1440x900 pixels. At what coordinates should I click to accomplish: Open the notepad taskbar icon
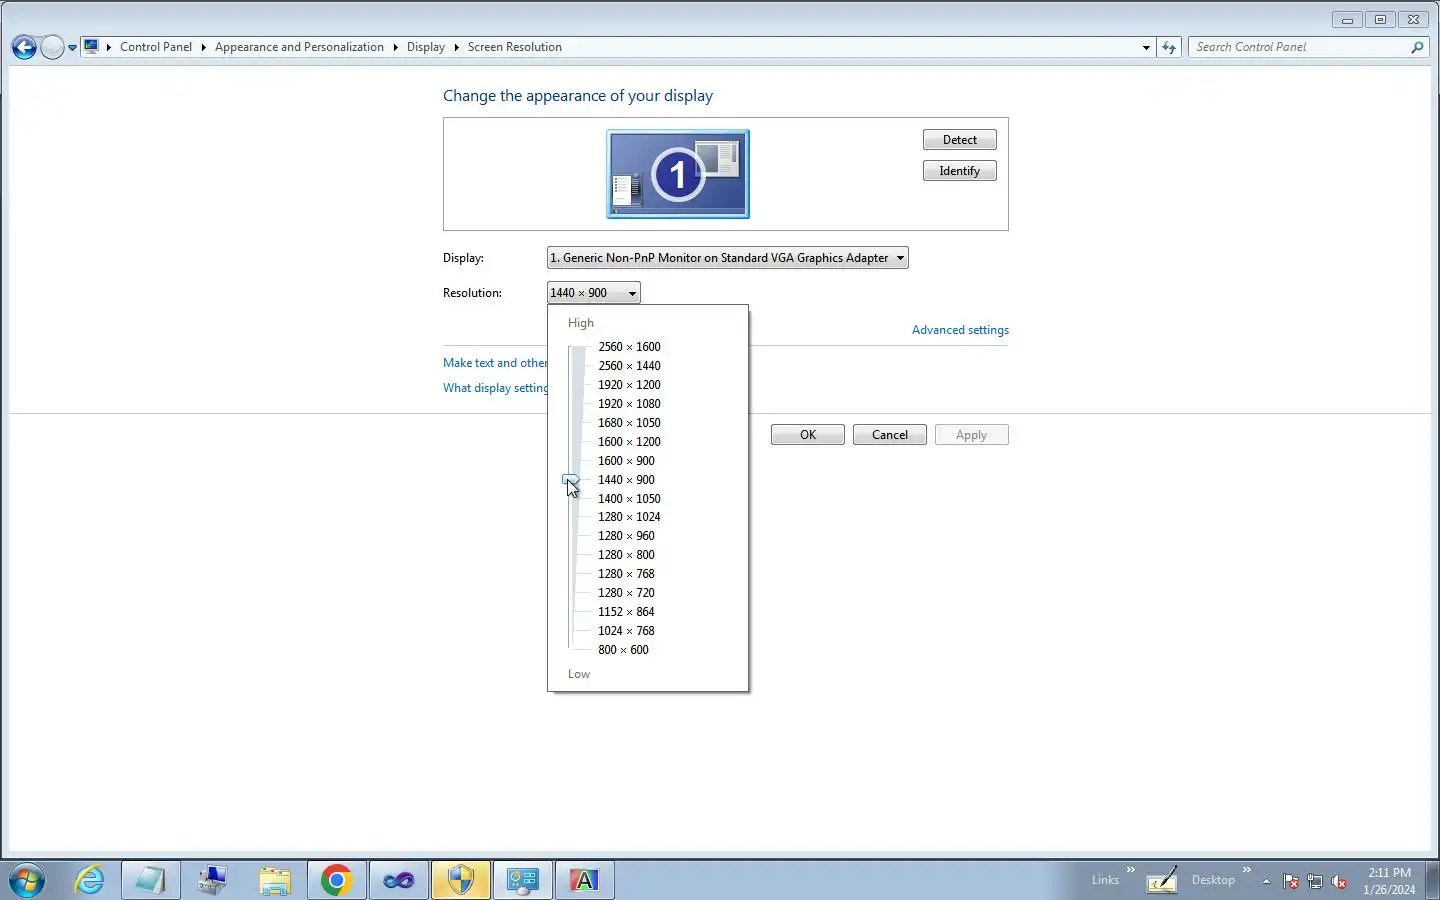tap(151, 880)
